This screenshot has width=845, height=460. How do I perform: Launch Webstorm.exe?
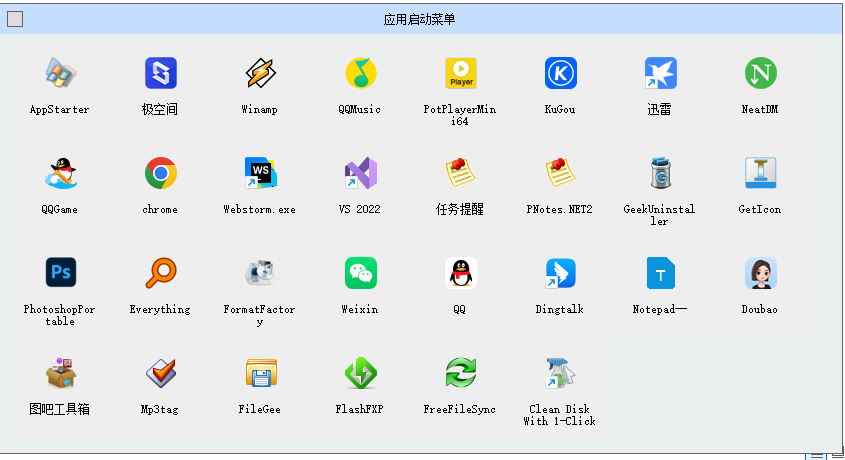(x=261, y=173)
